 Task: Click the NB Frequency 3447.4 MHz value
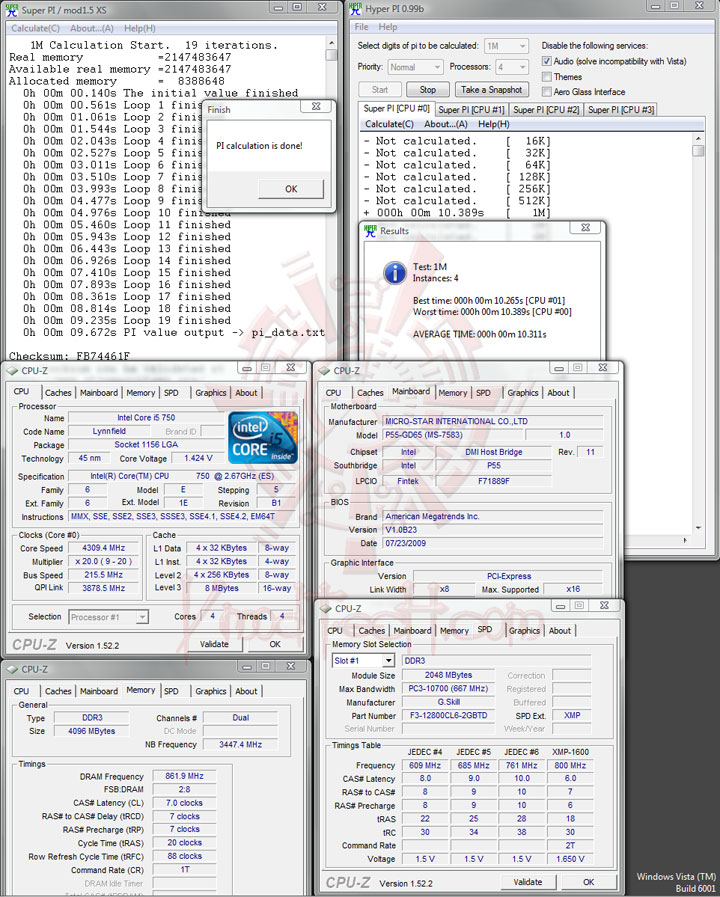[240, 744]
